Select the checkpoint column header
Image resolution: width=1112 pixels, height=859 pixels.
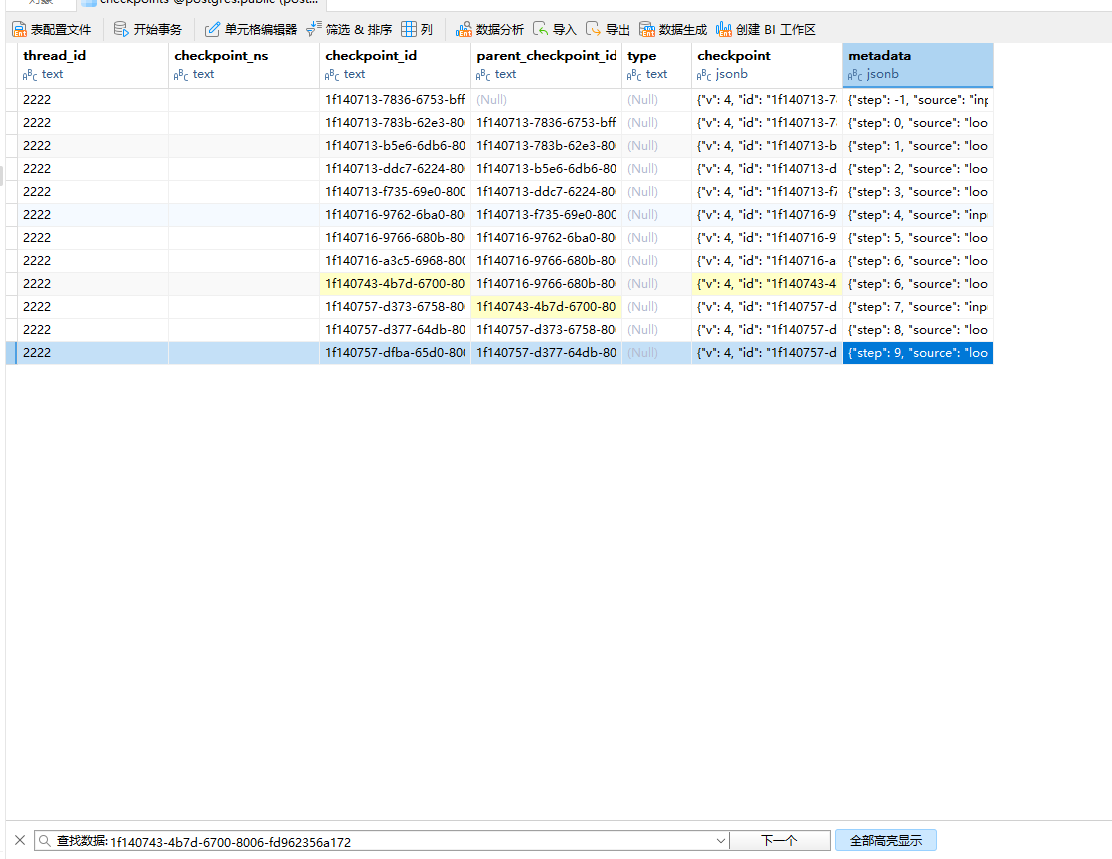pyautogui.click(x=767, y=65)
